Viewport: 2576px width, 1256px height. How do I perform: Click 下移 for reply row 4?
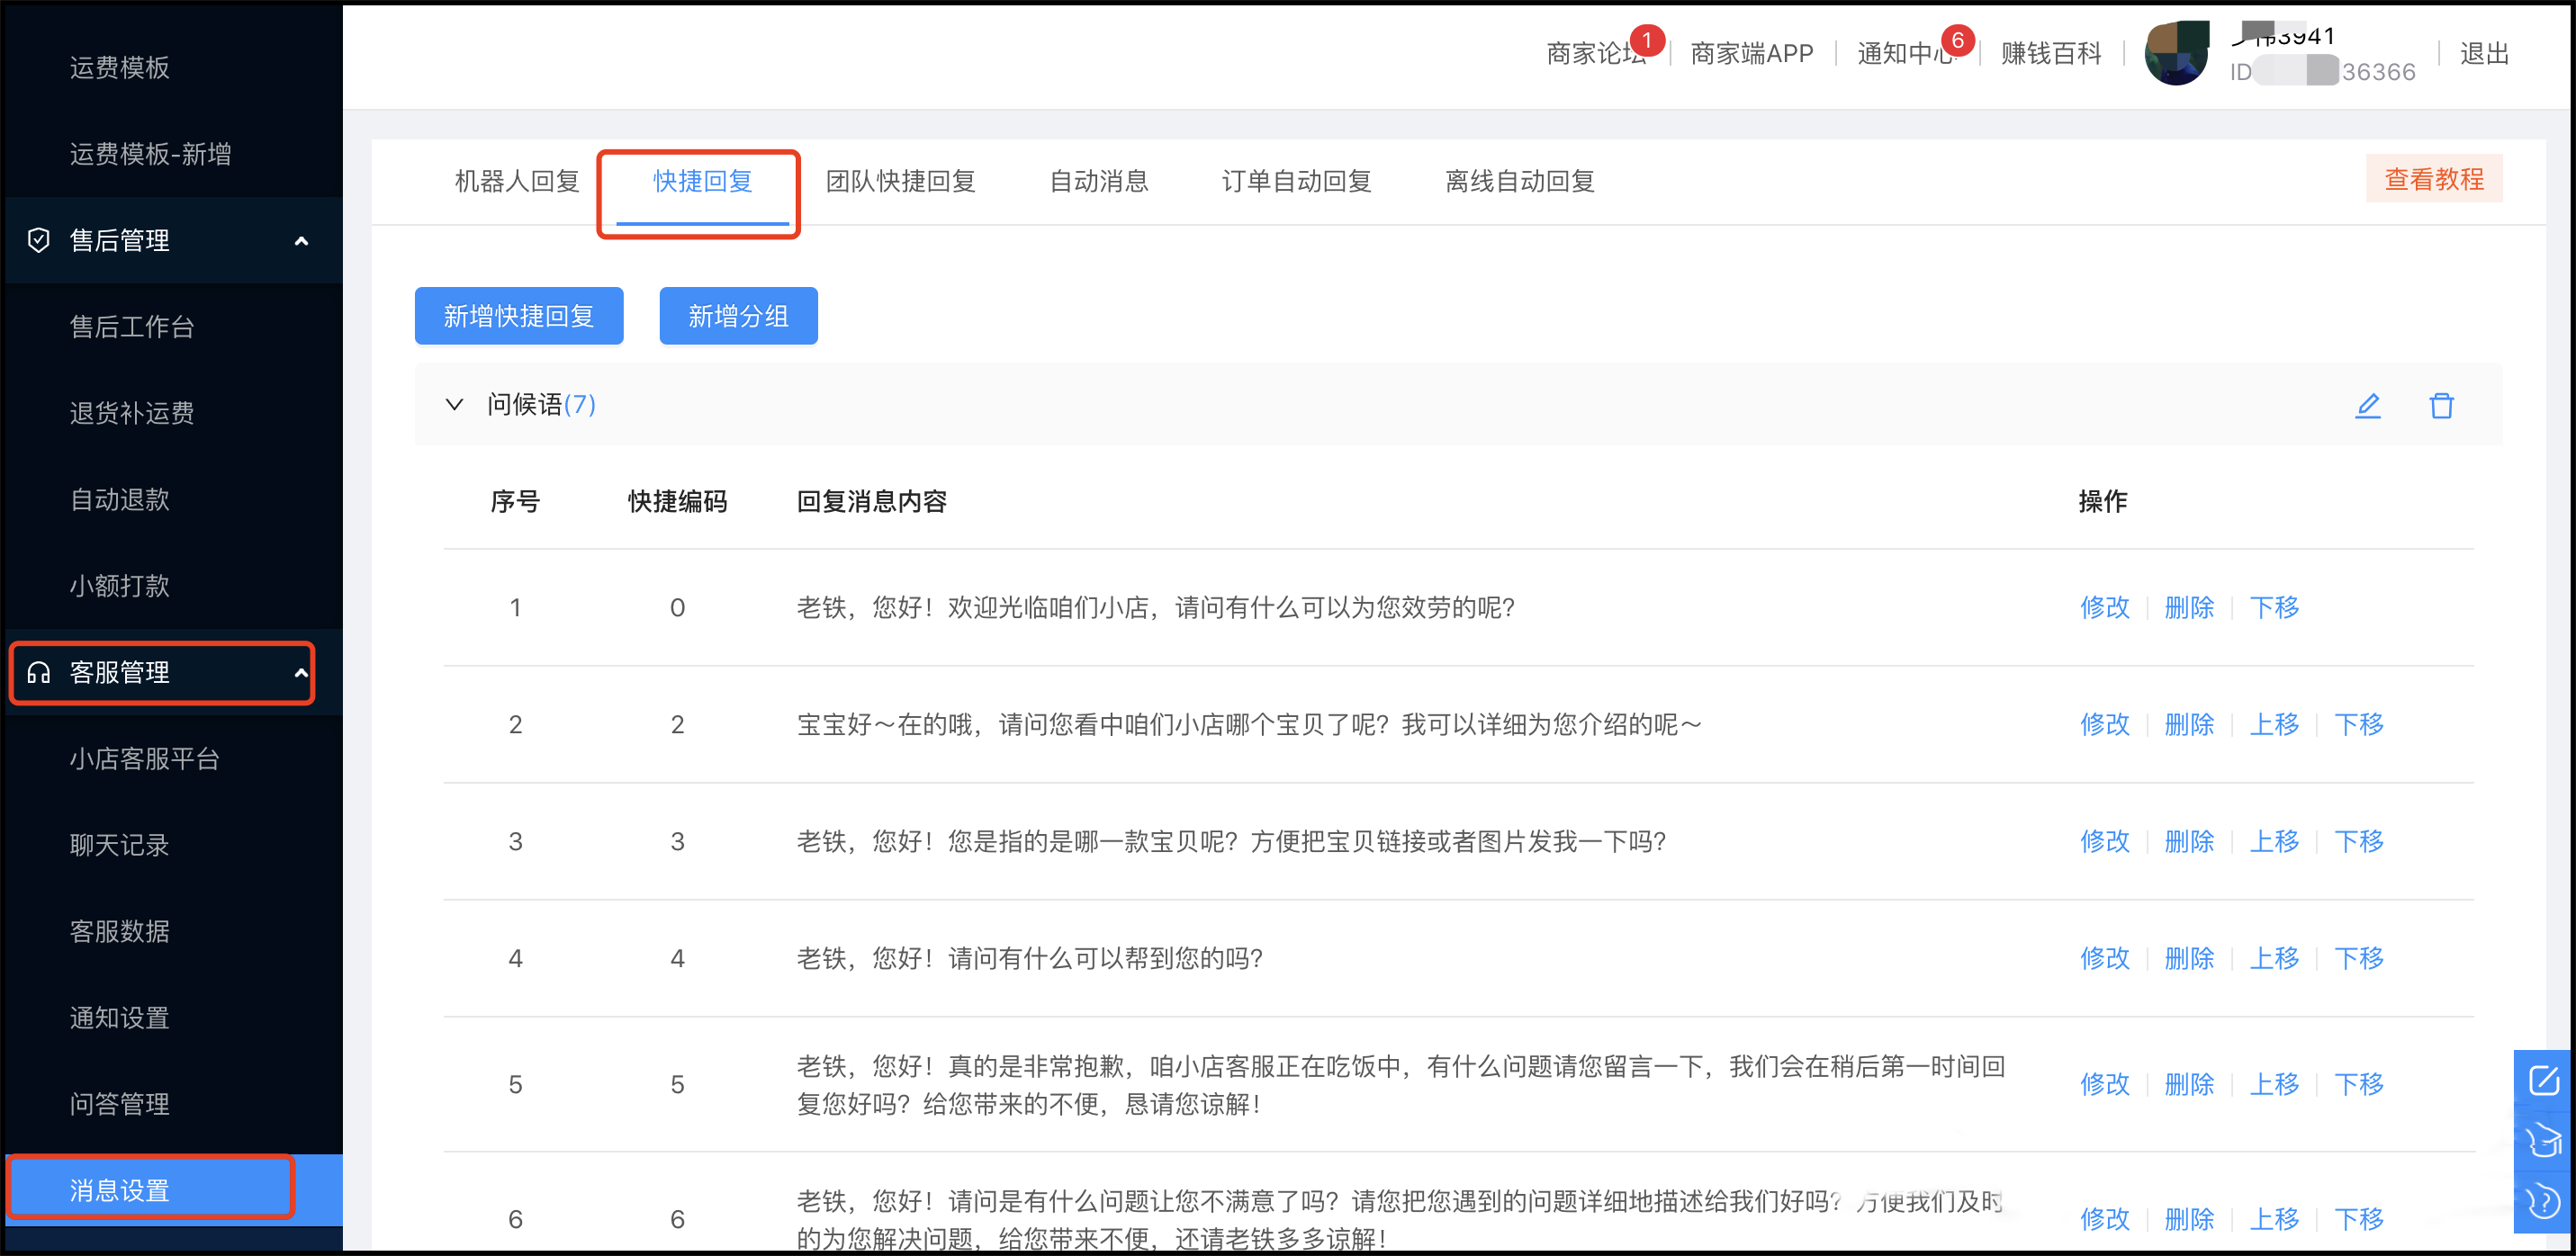click(x=2359, y=958)
